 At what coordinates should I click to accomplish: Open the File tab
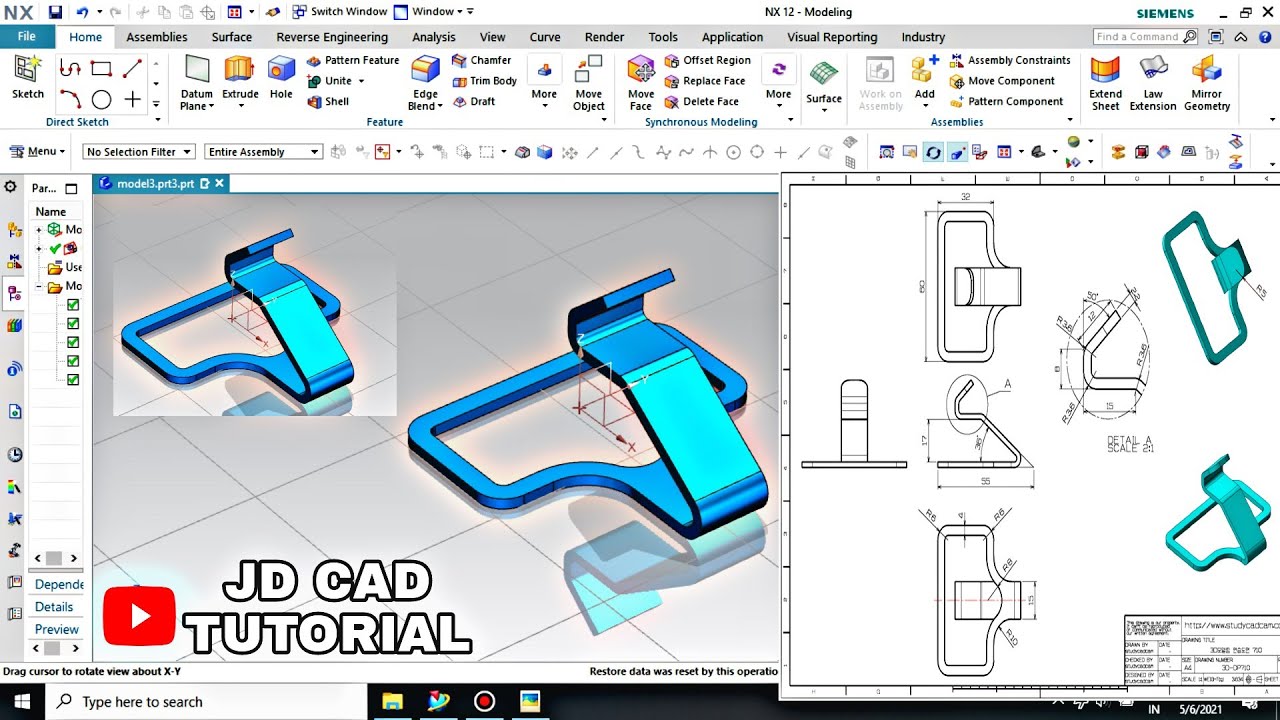27,37
